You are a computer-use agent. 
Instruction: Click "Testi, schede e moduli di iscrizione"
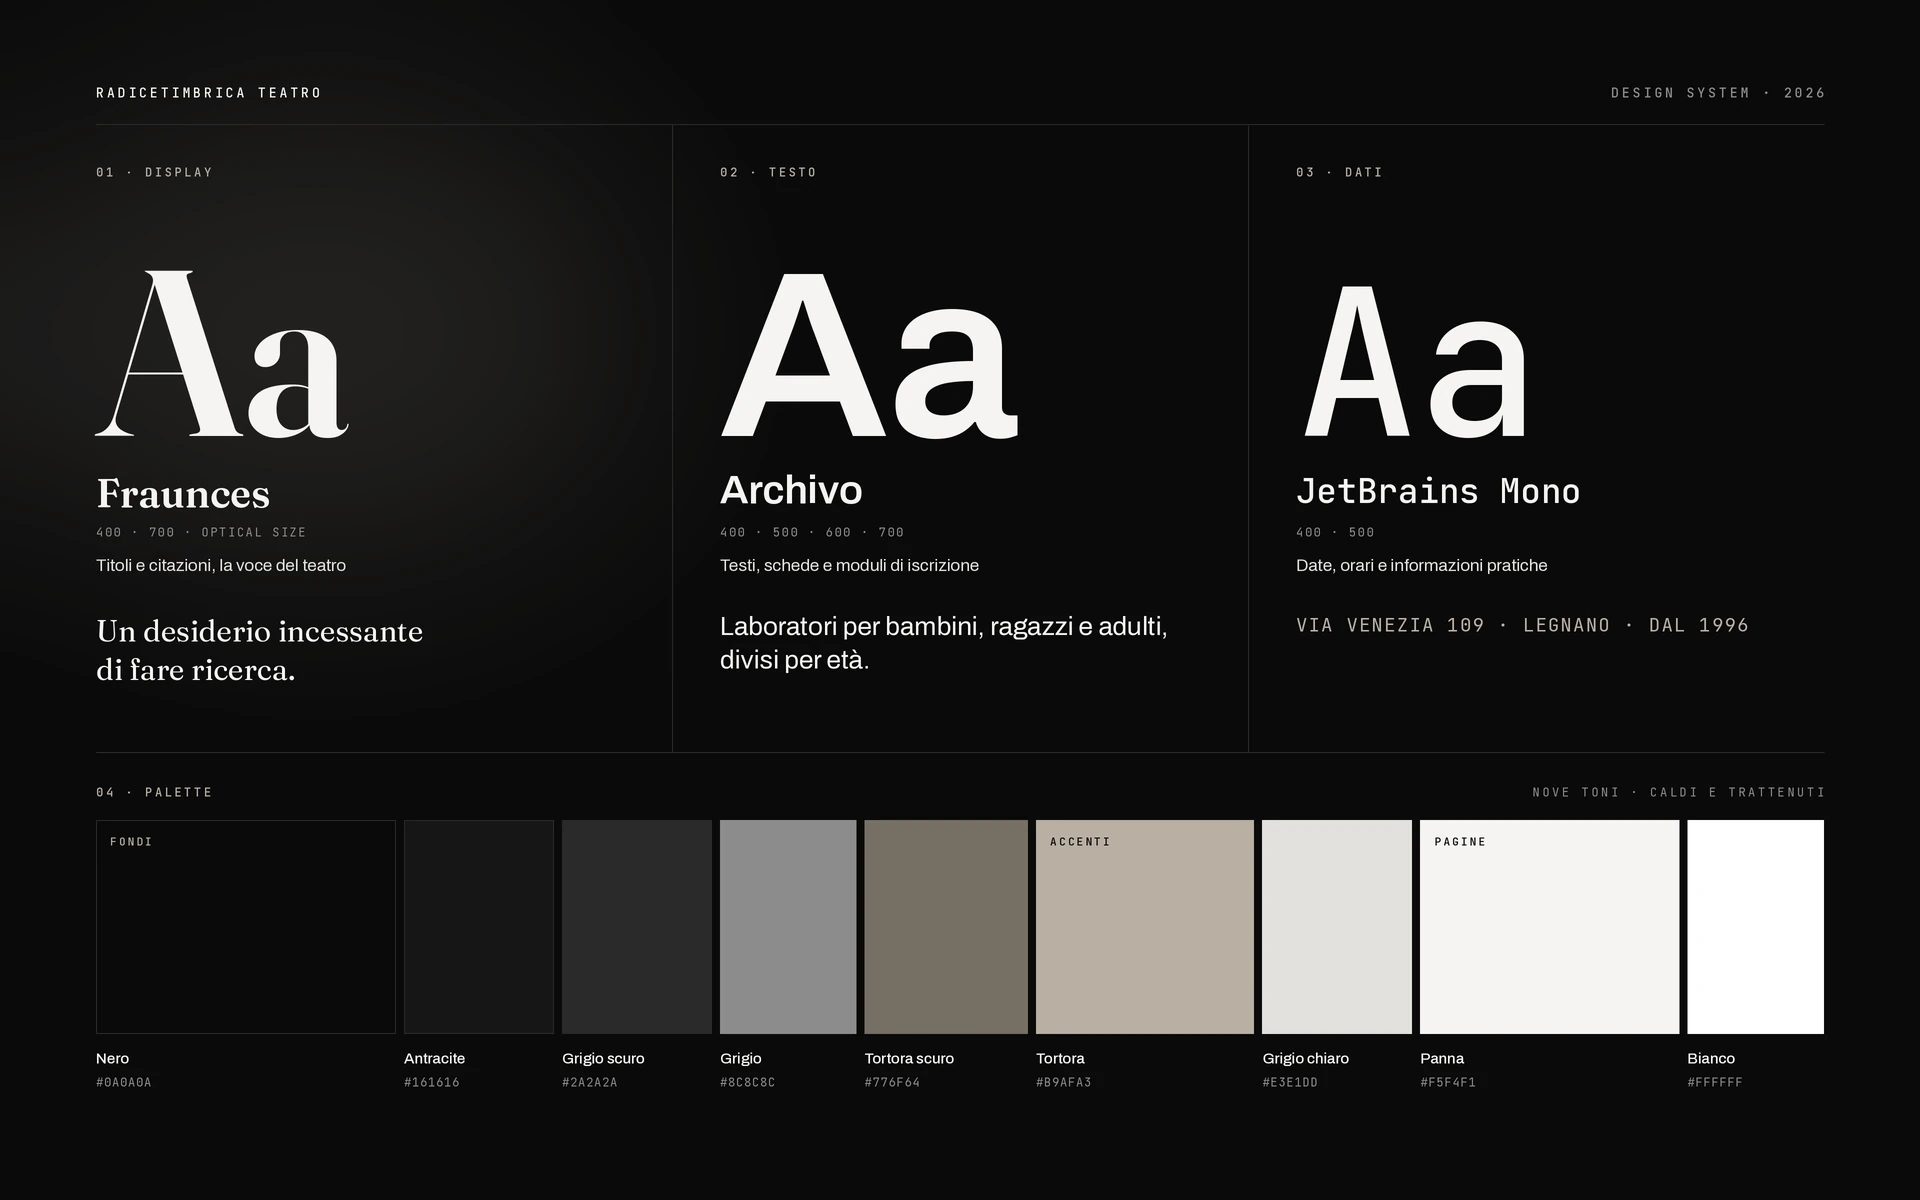tap(849, 565)
